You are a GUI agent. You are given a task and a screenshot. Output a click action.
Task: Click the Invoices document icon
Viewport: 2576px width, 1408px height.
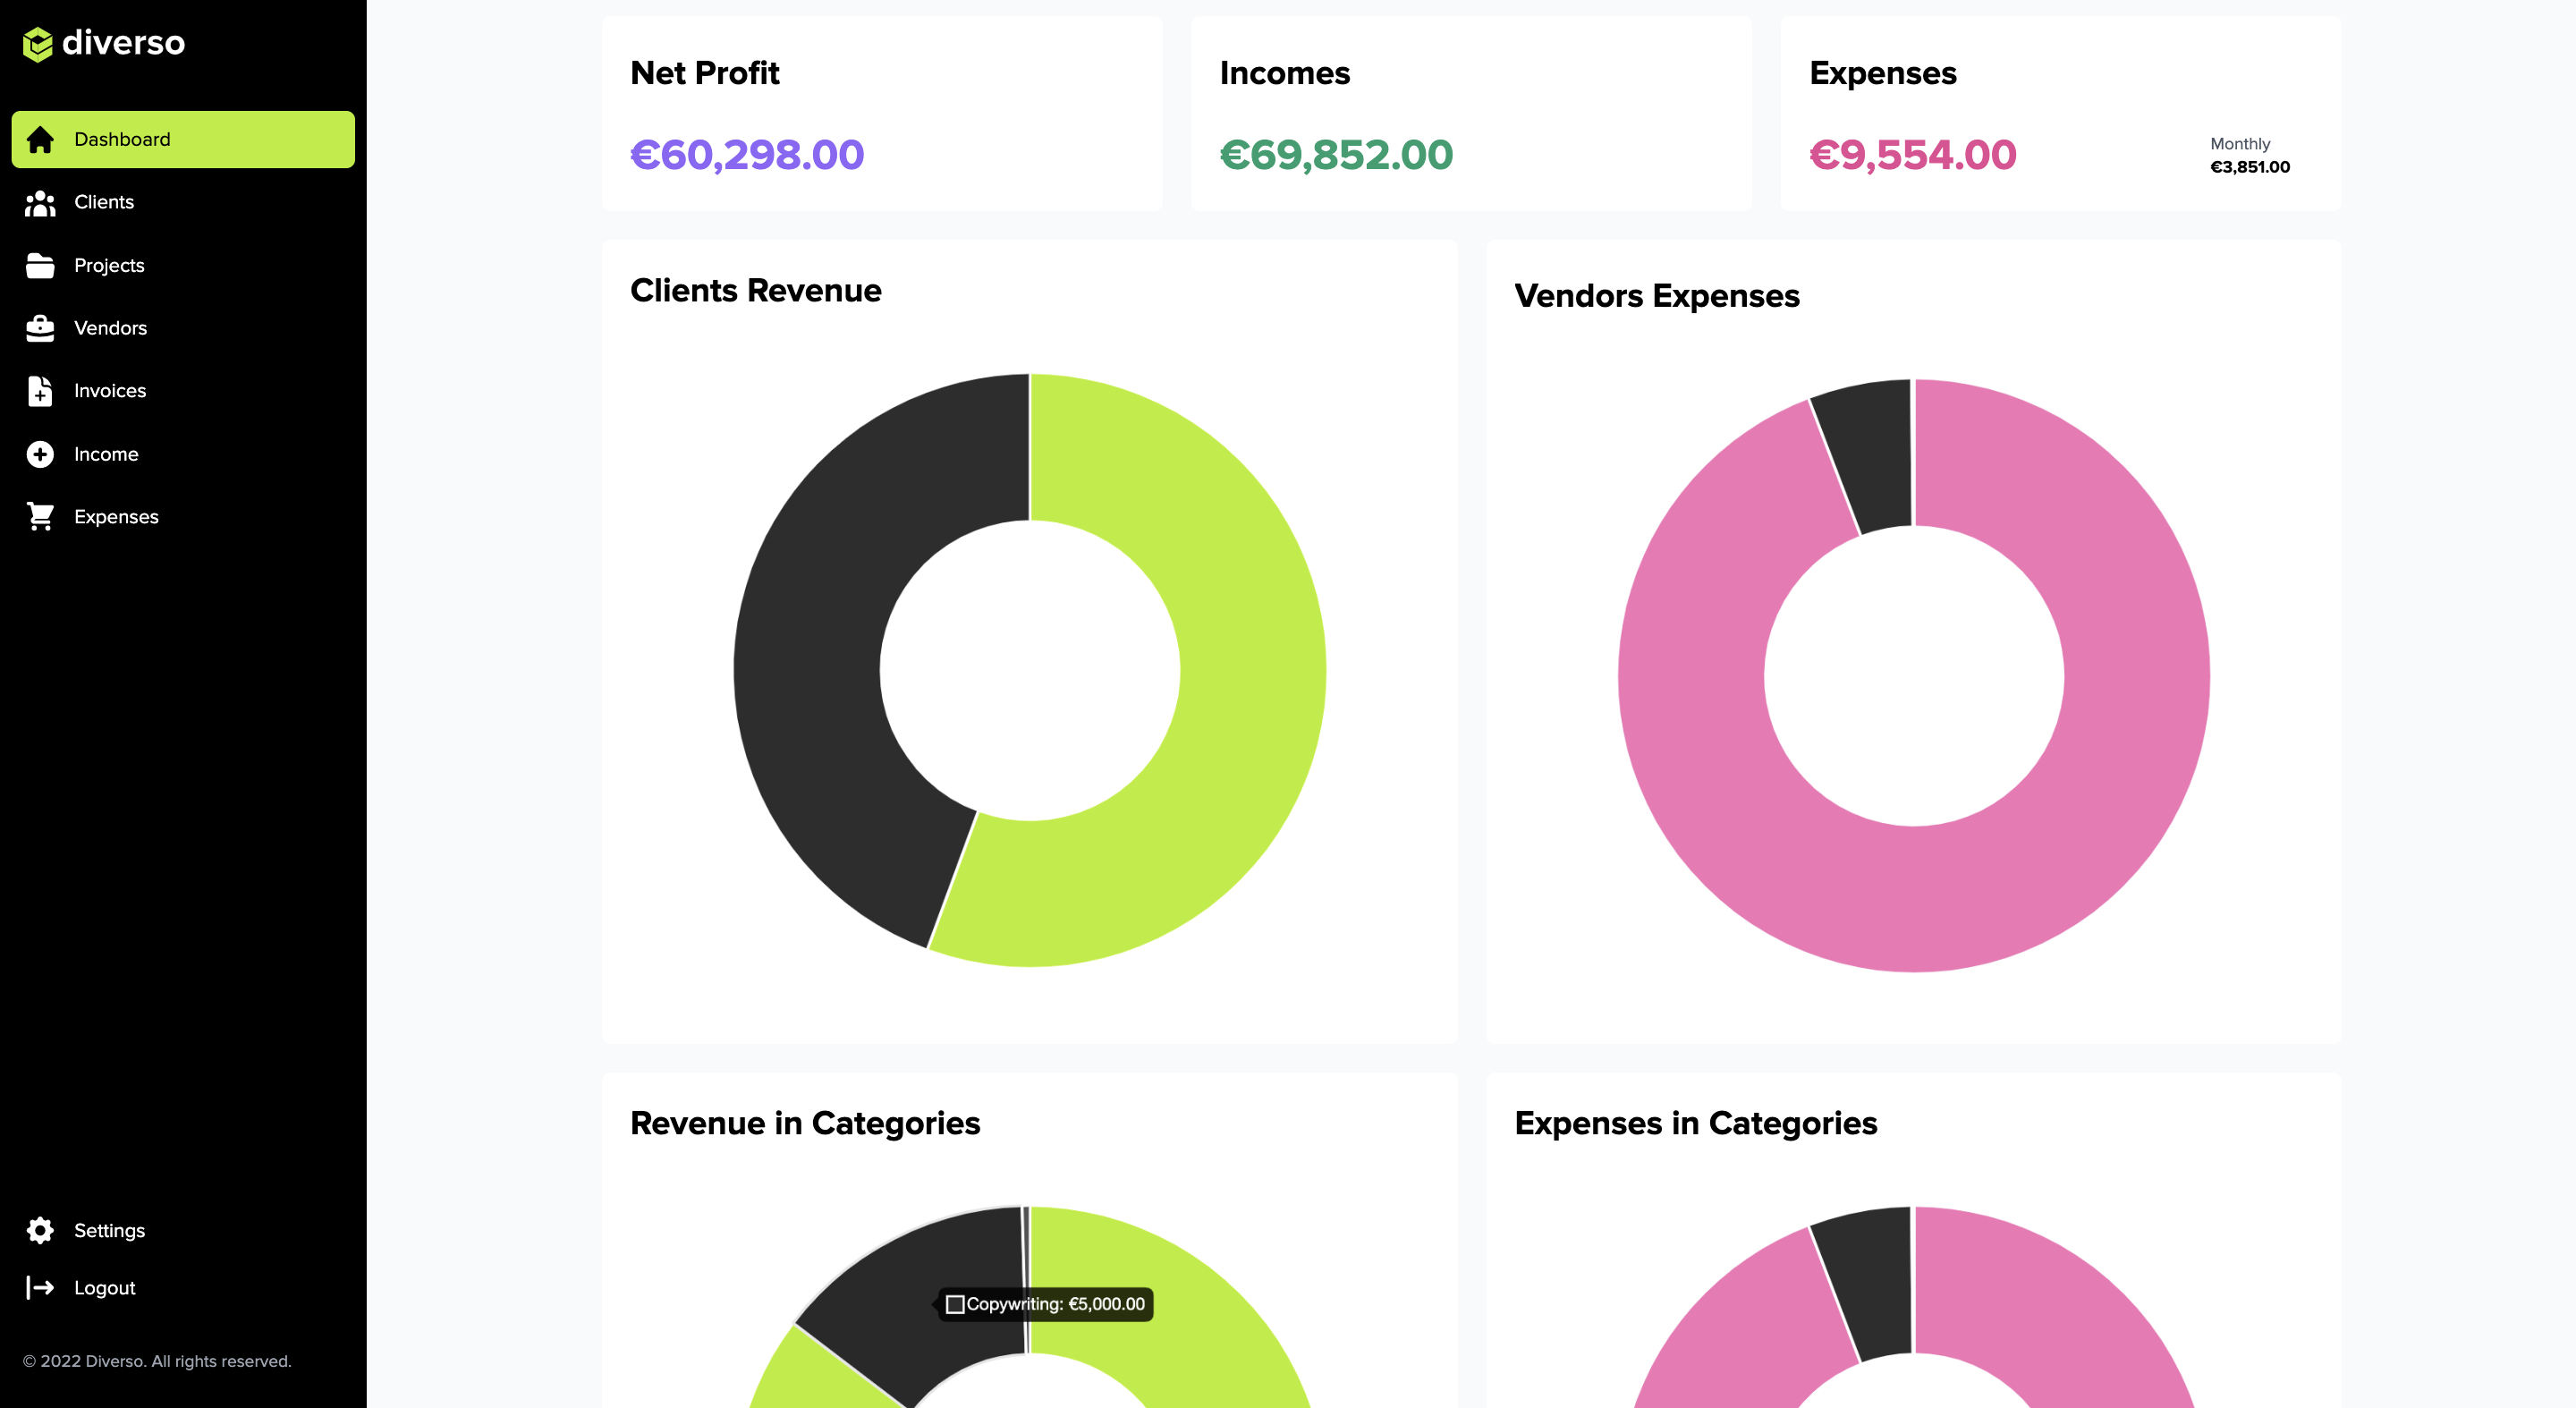40,391
